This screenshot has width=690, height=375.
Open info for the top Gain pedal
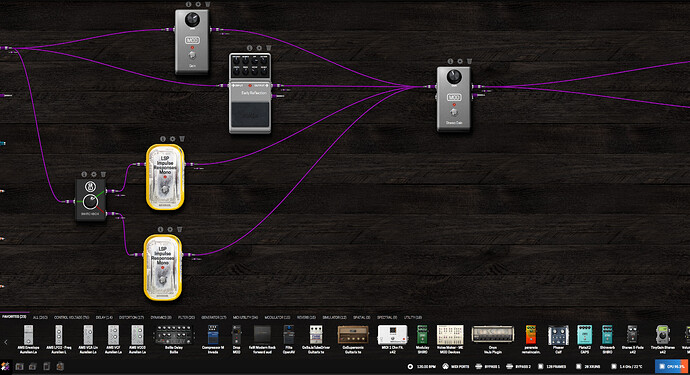pos(188,4)
